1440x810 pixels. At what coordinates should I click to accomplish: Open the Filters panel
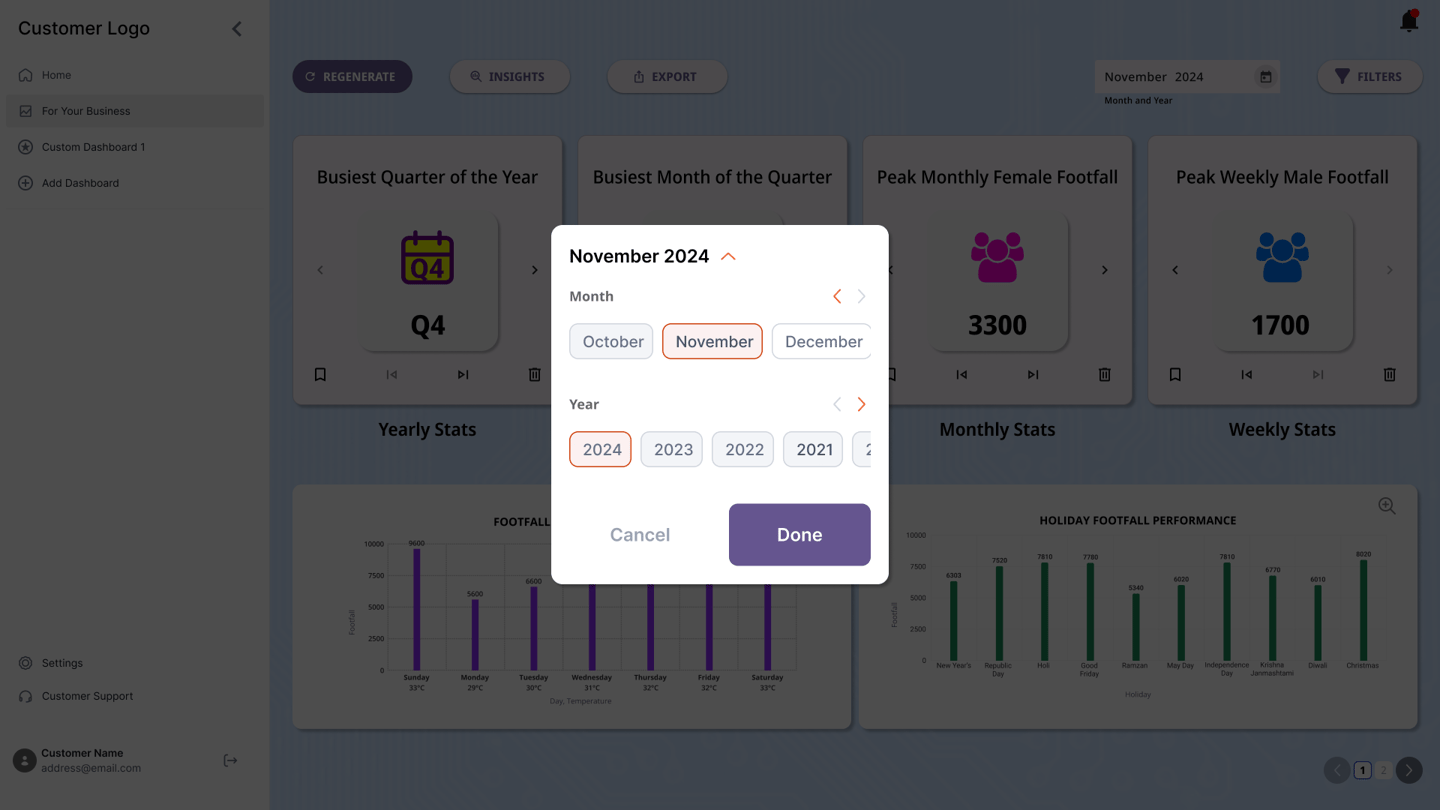[1369, 77]
